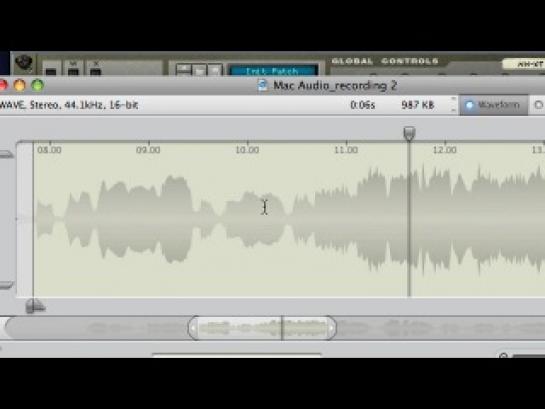Click the zoom magnifier icon at bottom right
Screen dimensions: 545x409
coord(503,355)
